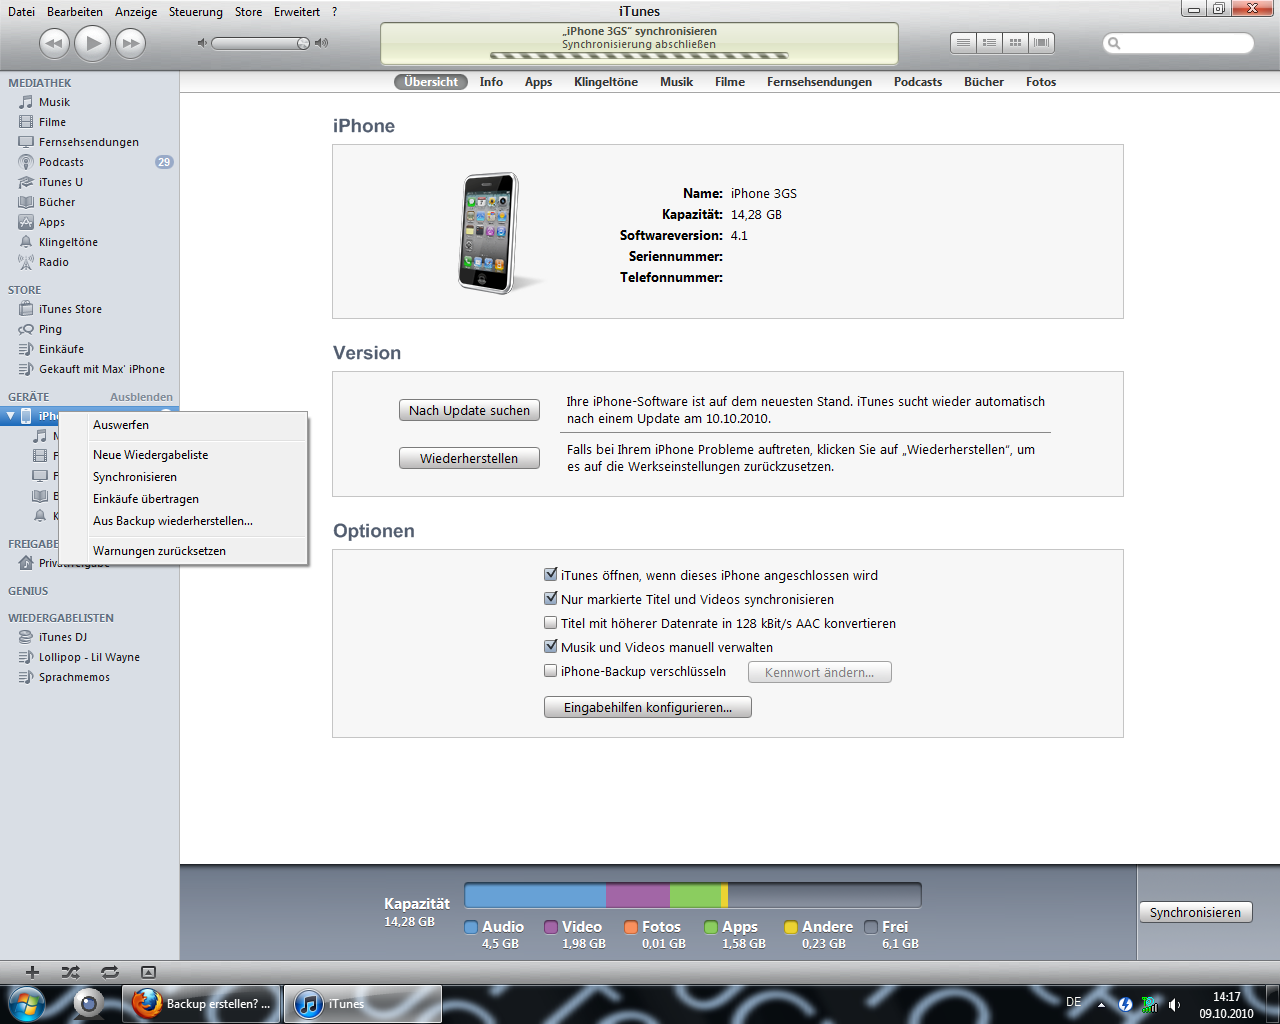Click the add playlist plus icon

(32, 972)
